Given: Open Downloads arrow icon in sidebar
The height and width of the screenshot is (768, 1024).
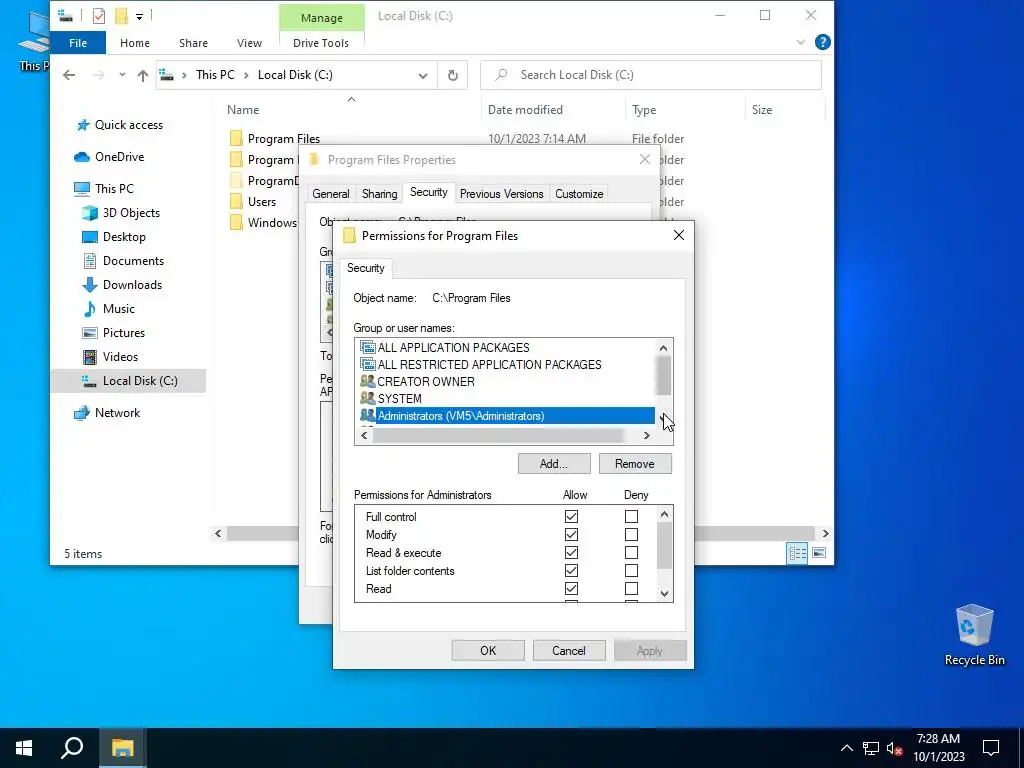Looking at the screenshot, I should pyautogui.click(x=89, y=285).
